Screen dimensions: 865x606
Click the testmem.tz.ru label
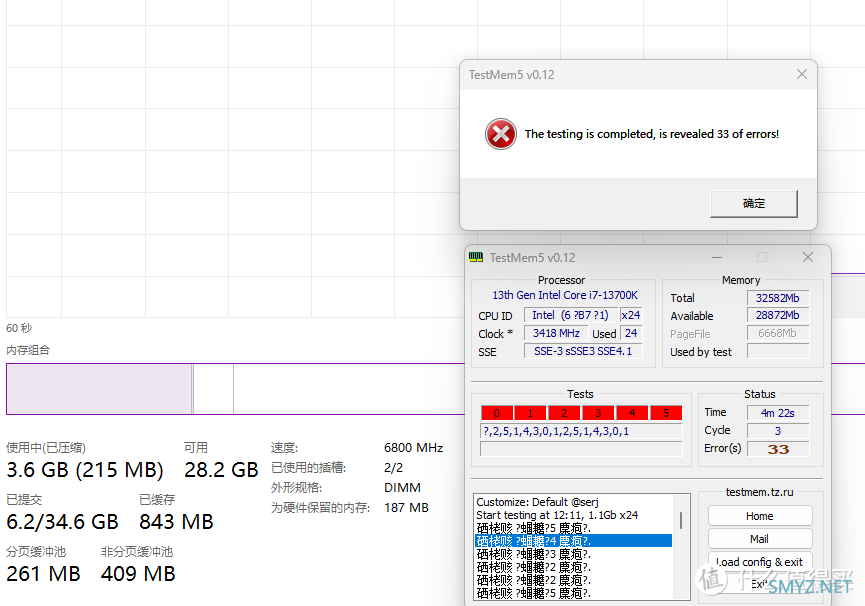(x=760, y=492)
